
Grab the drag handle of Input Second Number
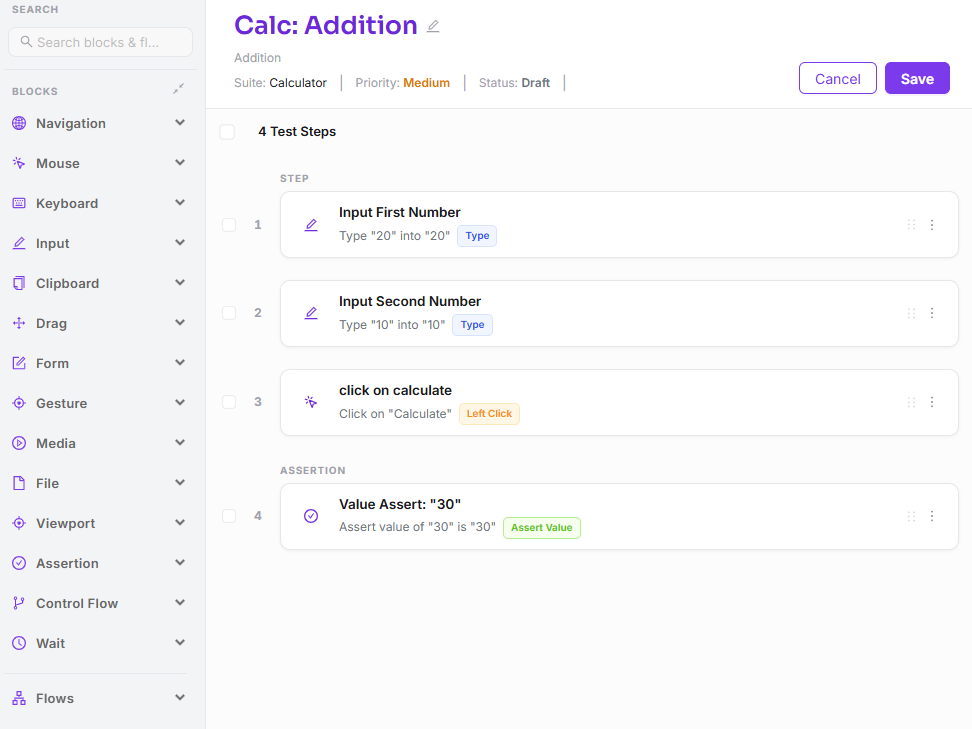[911, 313]
